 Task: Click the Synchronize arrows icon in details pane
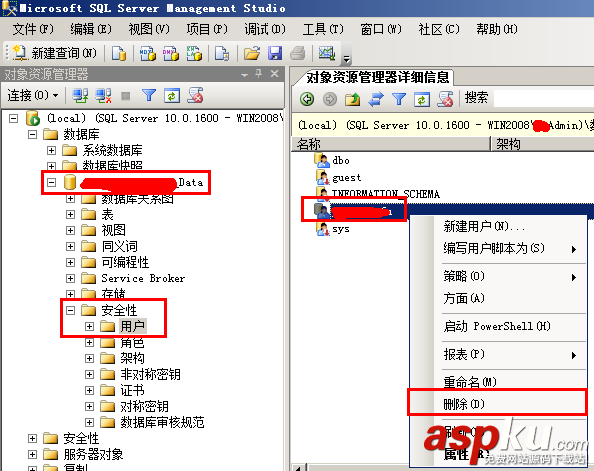pos(376,99)
